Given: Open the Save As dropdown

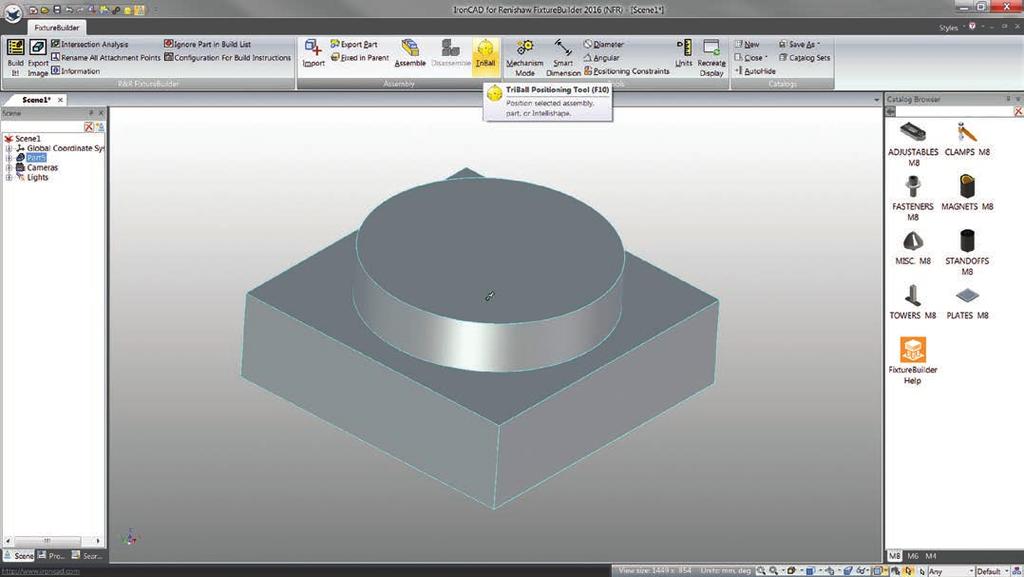Looking at the screenshot, I should coord(799,44).
